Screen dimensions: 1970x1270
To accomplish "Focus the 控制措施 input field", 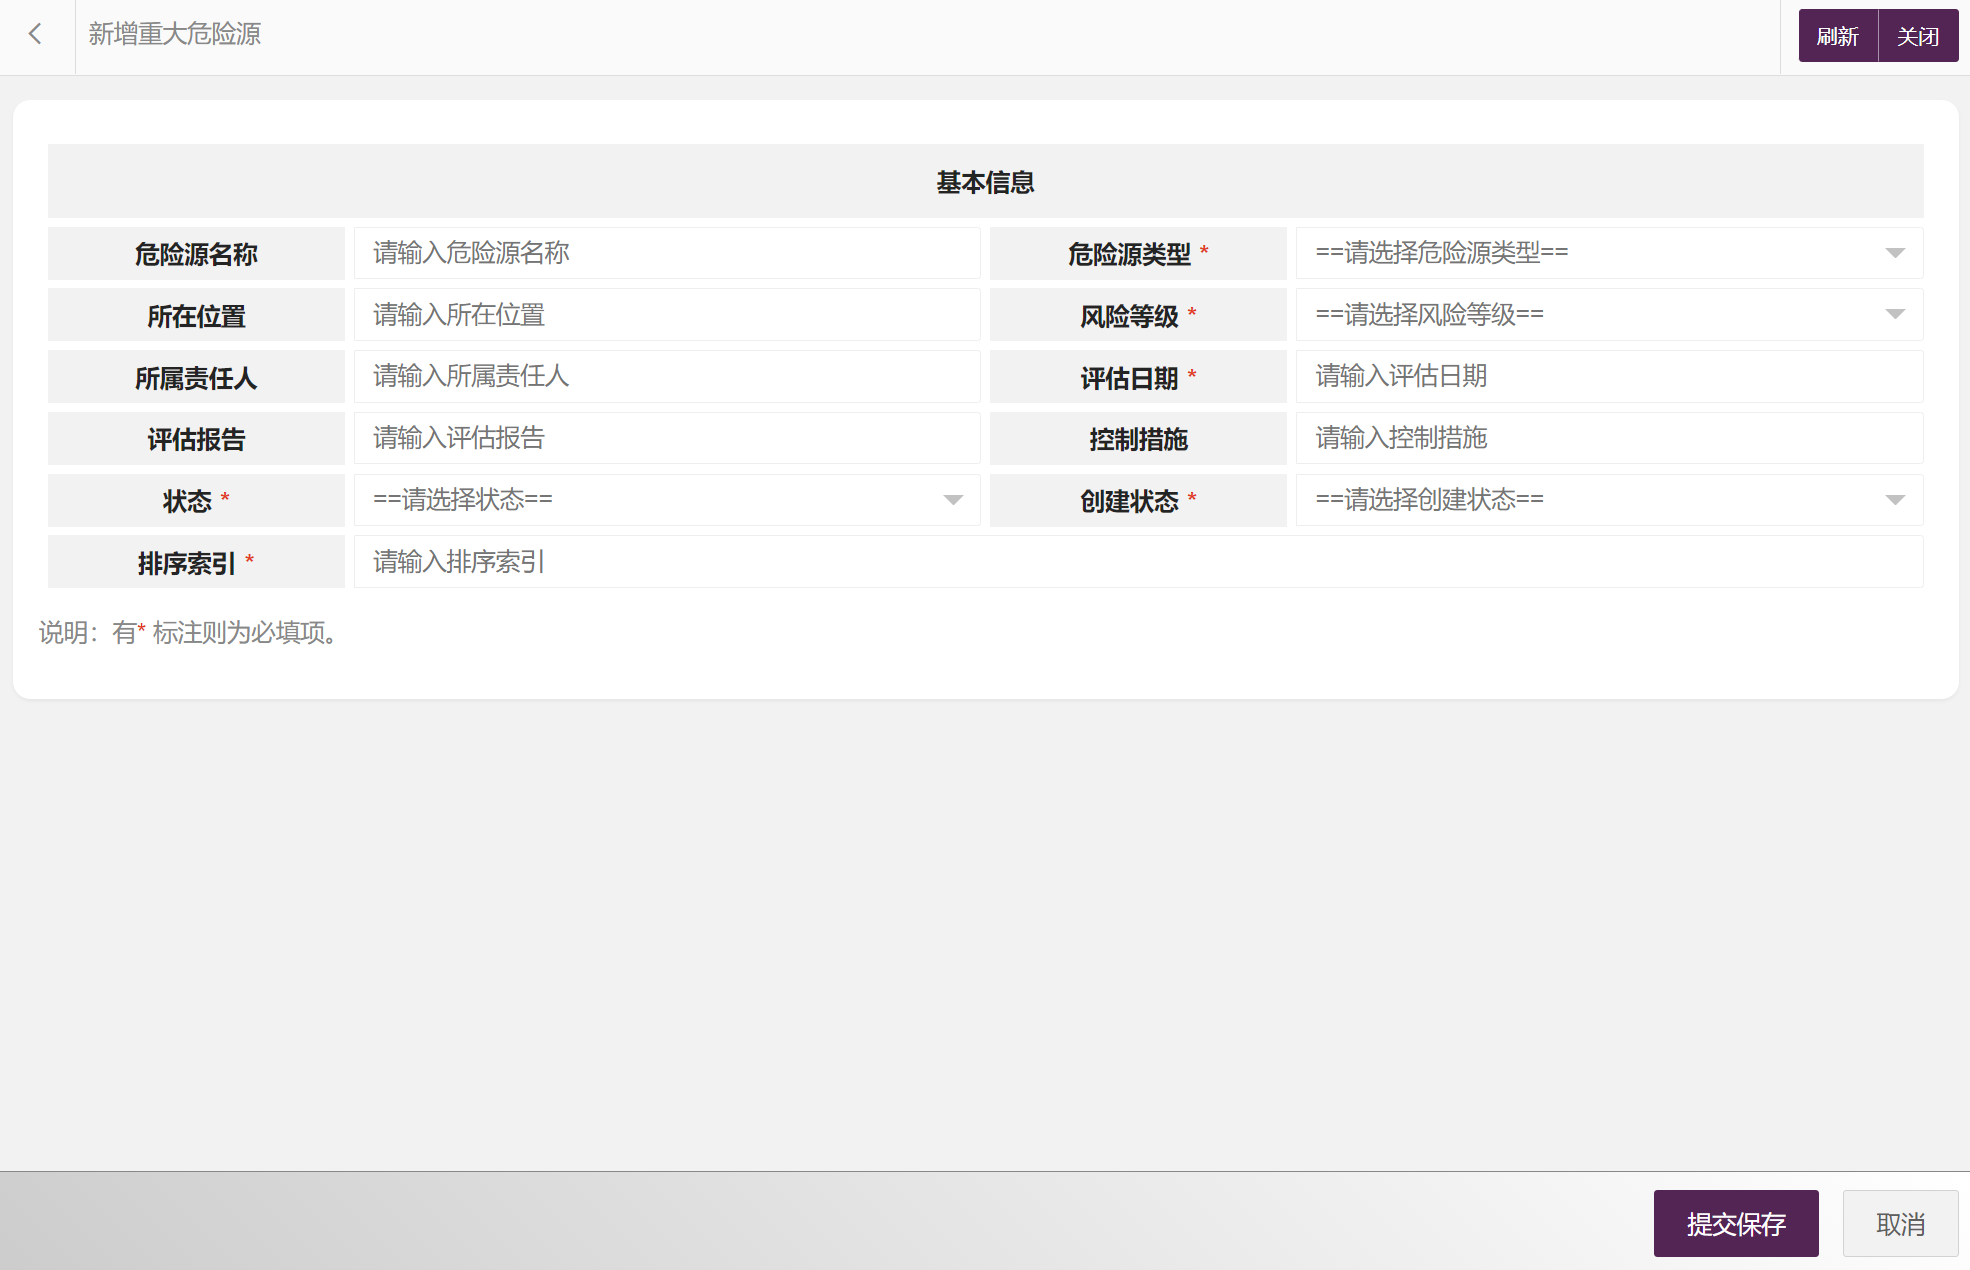I will click(1608, 438).
